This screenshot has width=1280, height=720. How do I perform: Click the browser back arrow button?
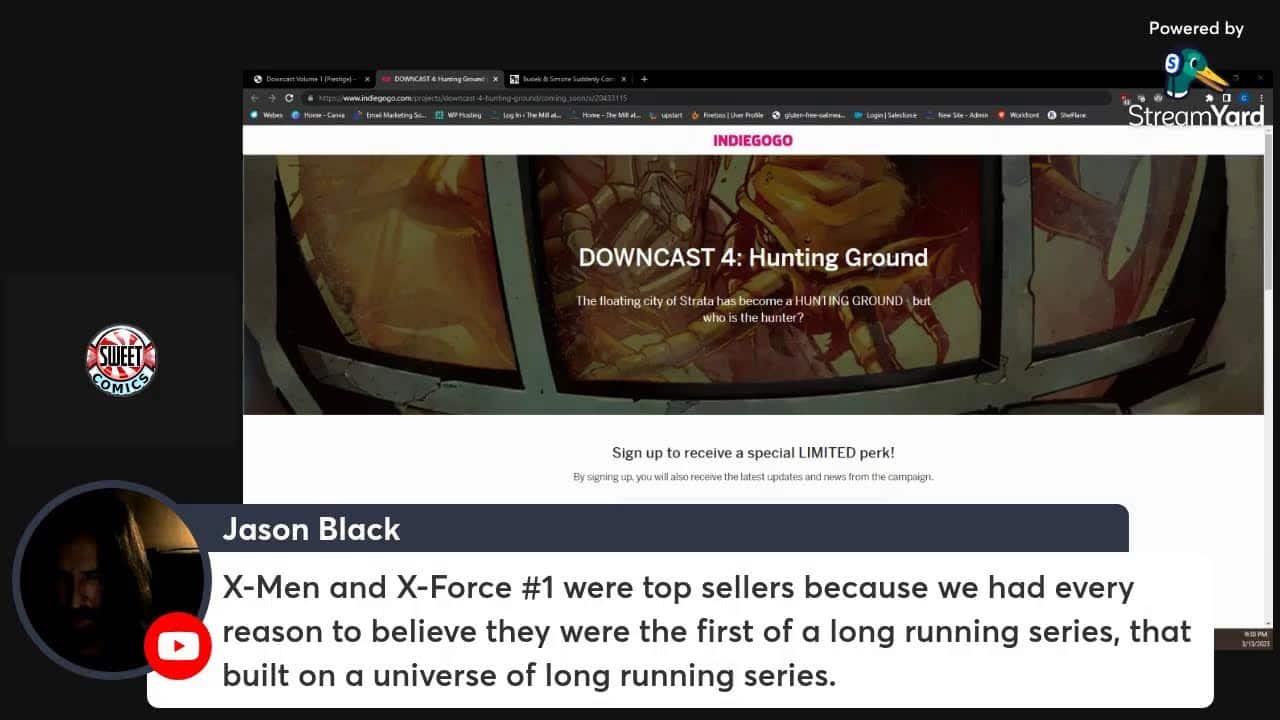[x=254, y=98]
